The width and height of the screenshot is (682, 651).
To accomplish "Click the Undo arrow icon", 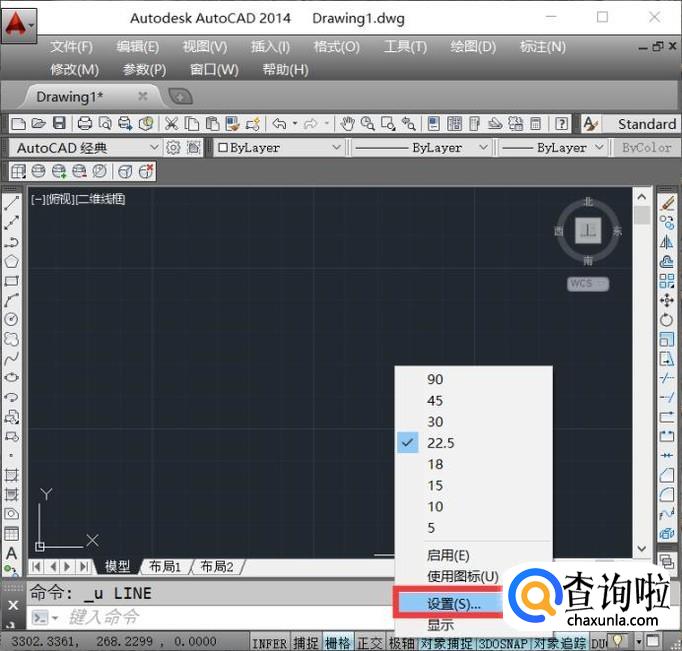I will pyautogui.click(x=279, y=124).
